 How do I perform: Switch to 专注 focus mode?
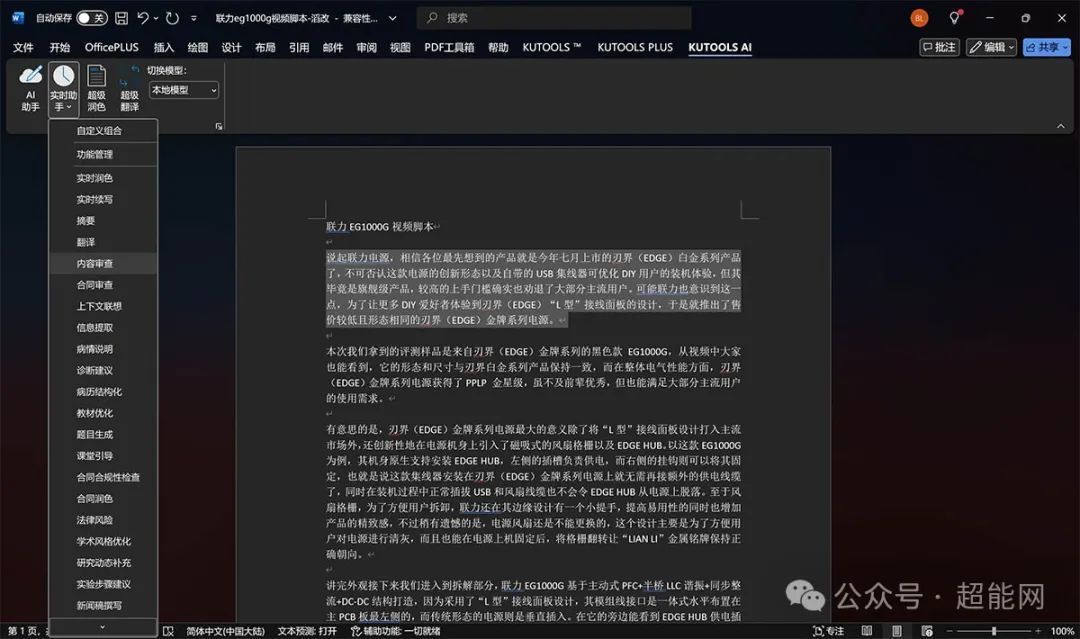(829, 631)
